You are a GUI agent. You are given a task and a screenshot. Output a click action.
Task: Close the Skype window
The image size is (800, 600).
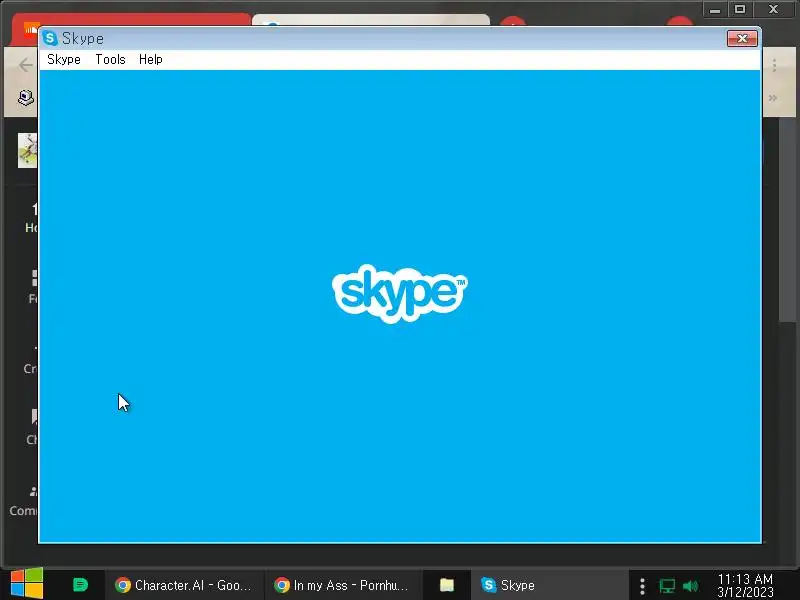pos(742,38)
